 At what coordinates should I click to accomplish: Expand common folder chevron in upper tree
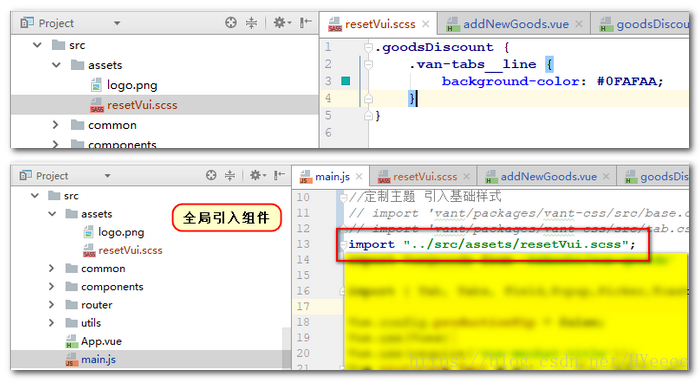tap(55, 125)
